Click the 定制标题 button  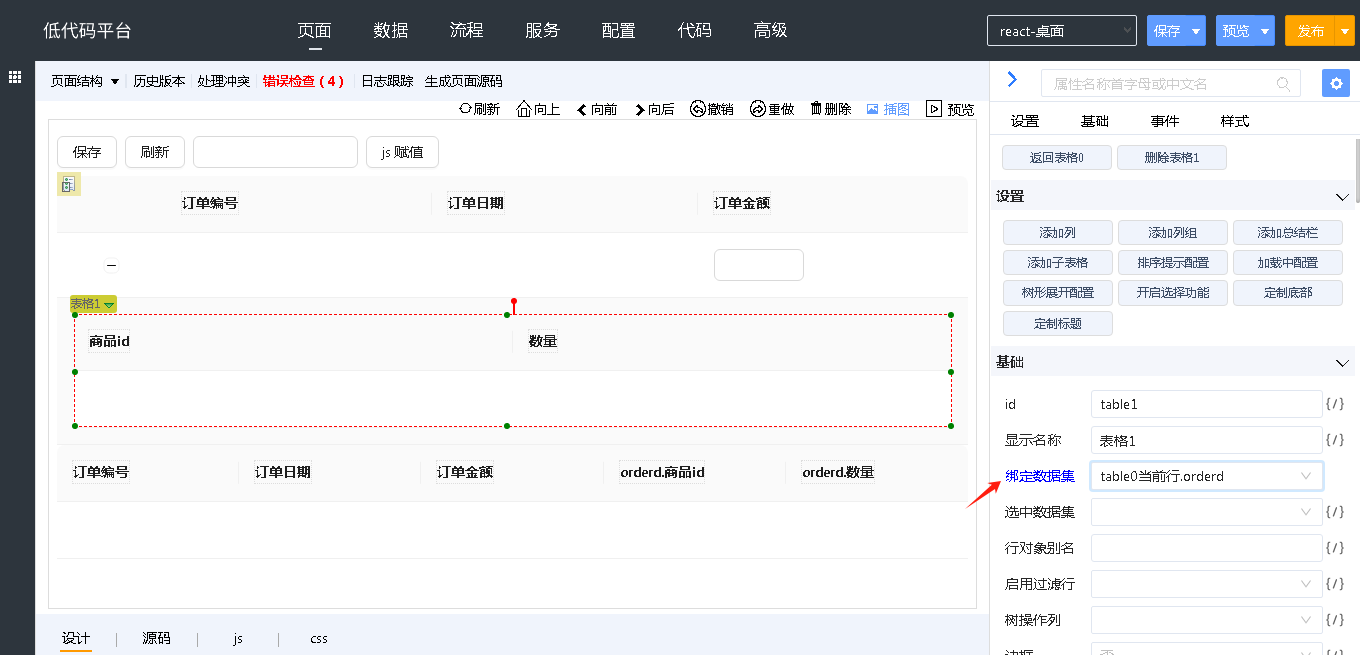1058,323
